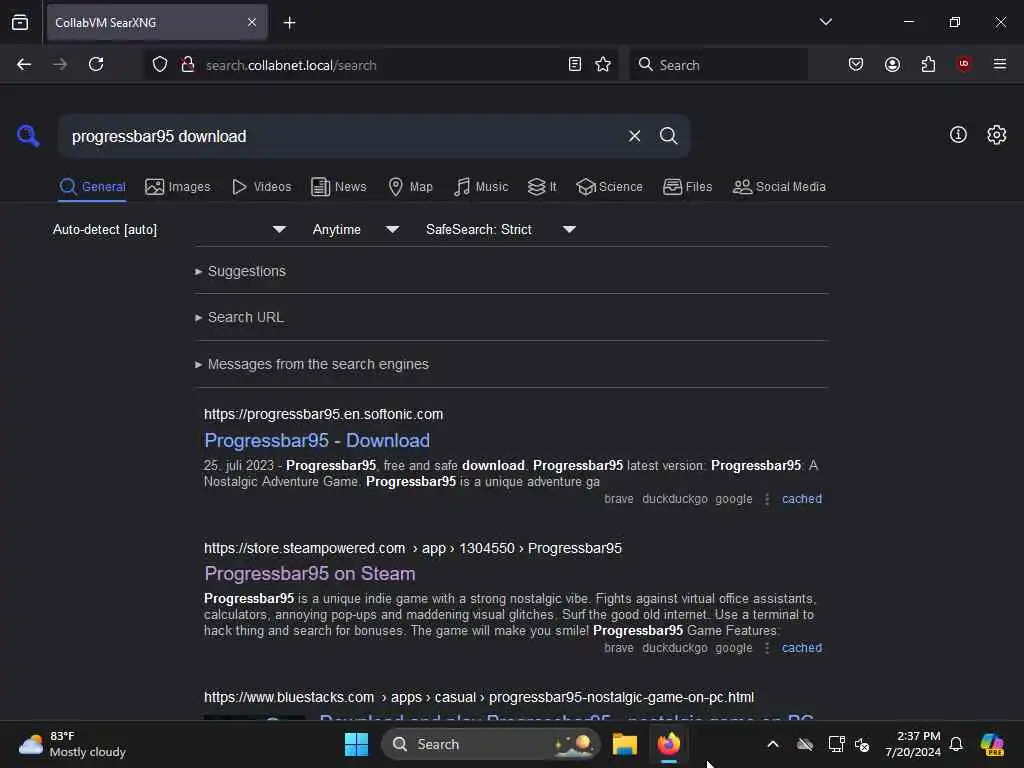Click the browser address bar
Image resolution: width=1024 pixels, height=768 pixels.
382,65
